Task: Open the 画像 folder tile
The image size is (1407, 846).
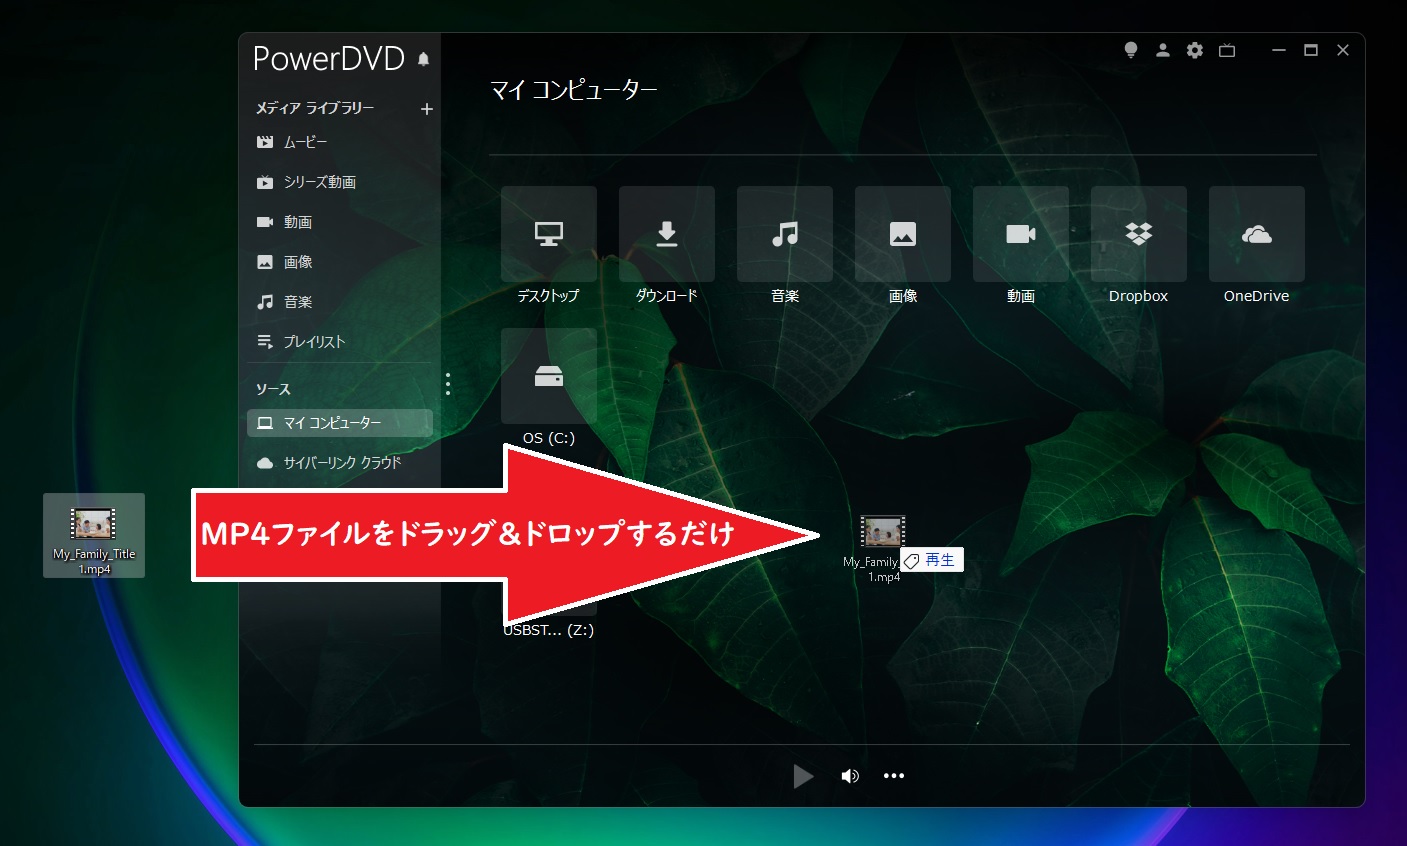Action: tap(903, 234)
